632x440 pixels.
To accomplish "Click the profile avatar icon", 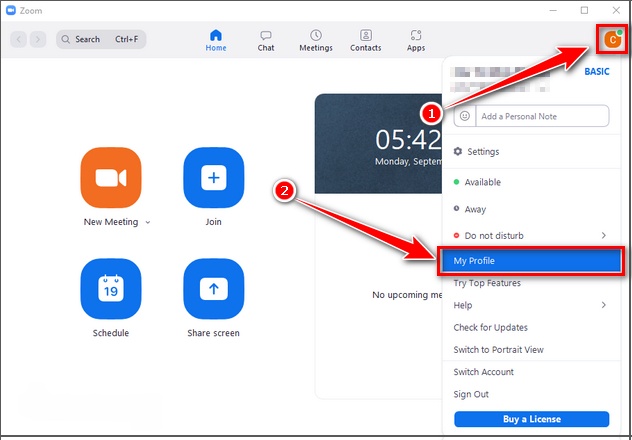I will (x=612, y=39).
